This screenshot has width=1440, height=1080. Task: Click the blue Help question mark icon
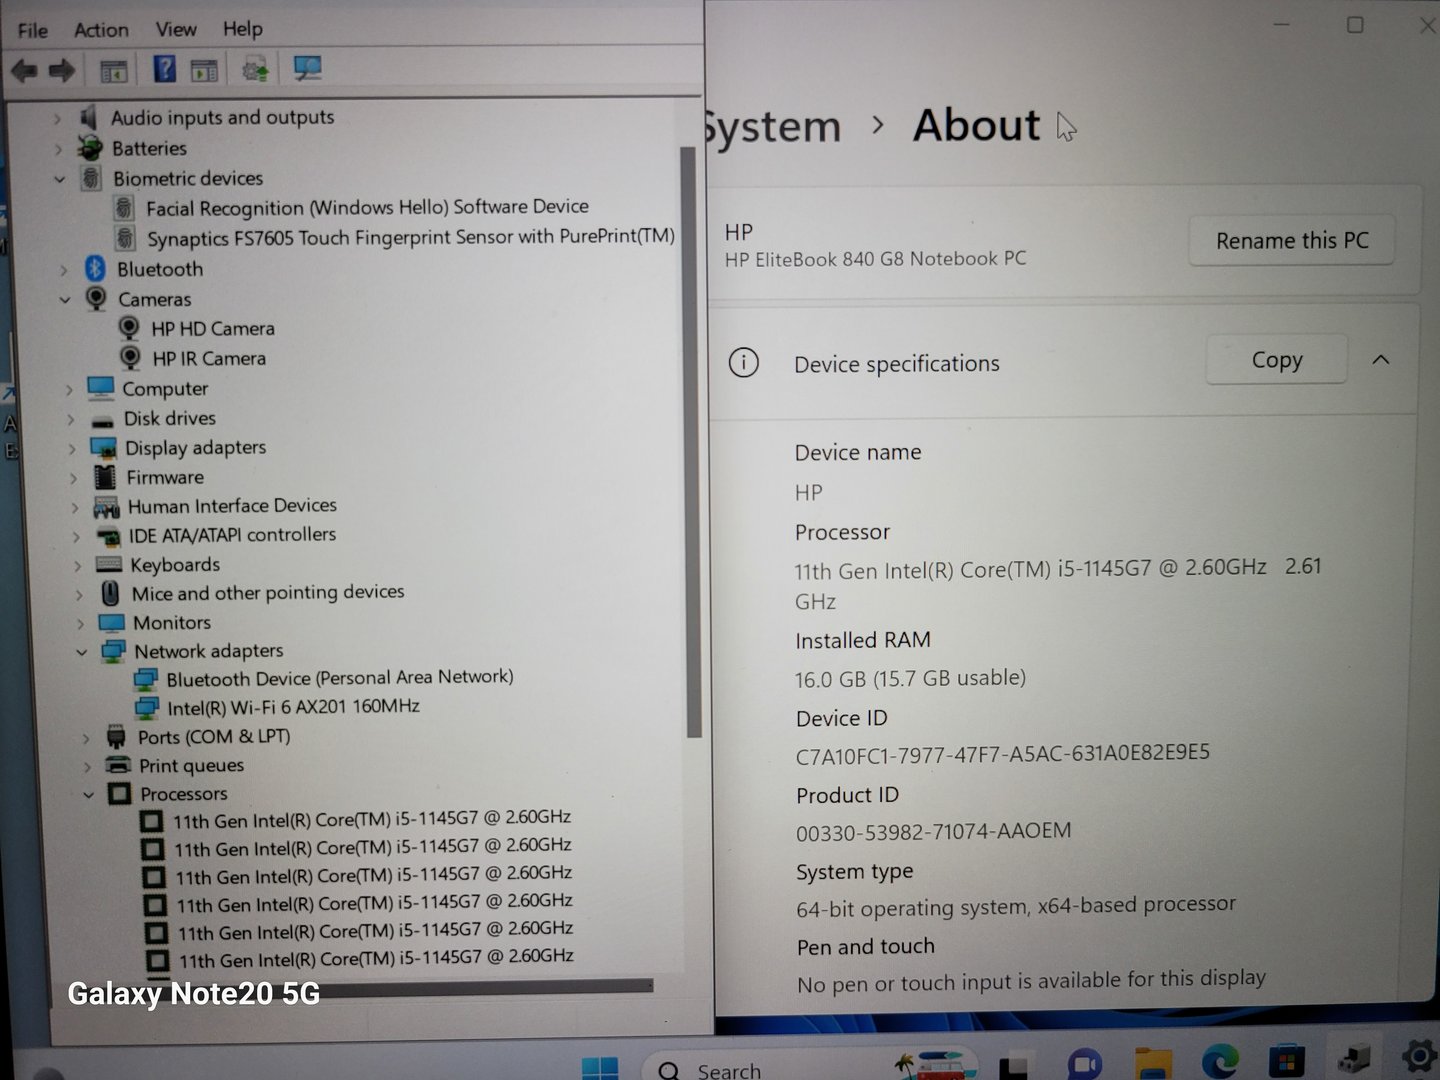pyautogui.click(x=164, y=69)
